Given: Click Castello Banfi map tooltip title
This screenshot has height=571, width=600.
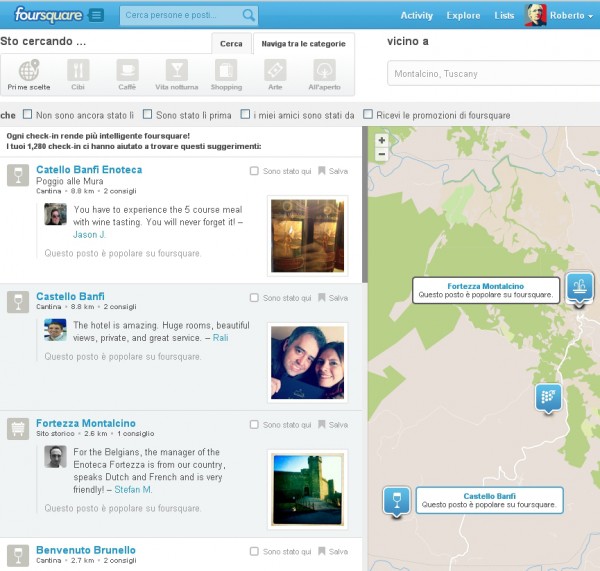Looking at the screenshot, I should click(489, 496).
